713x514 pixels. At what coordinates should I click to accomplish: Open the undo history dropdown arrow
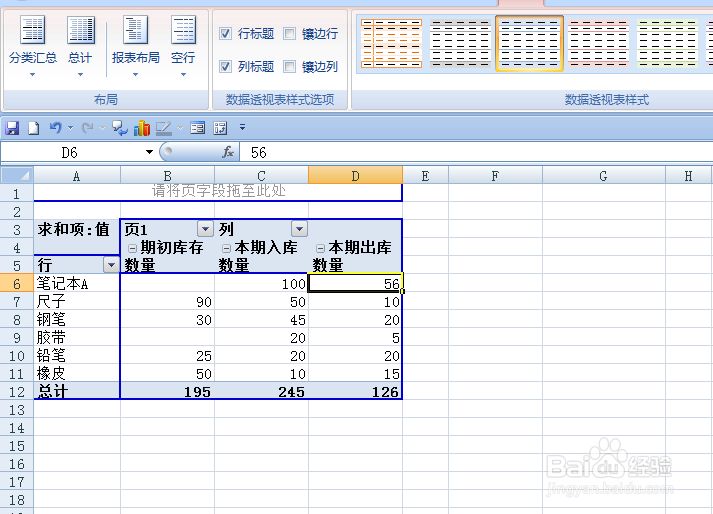point(70,128)
